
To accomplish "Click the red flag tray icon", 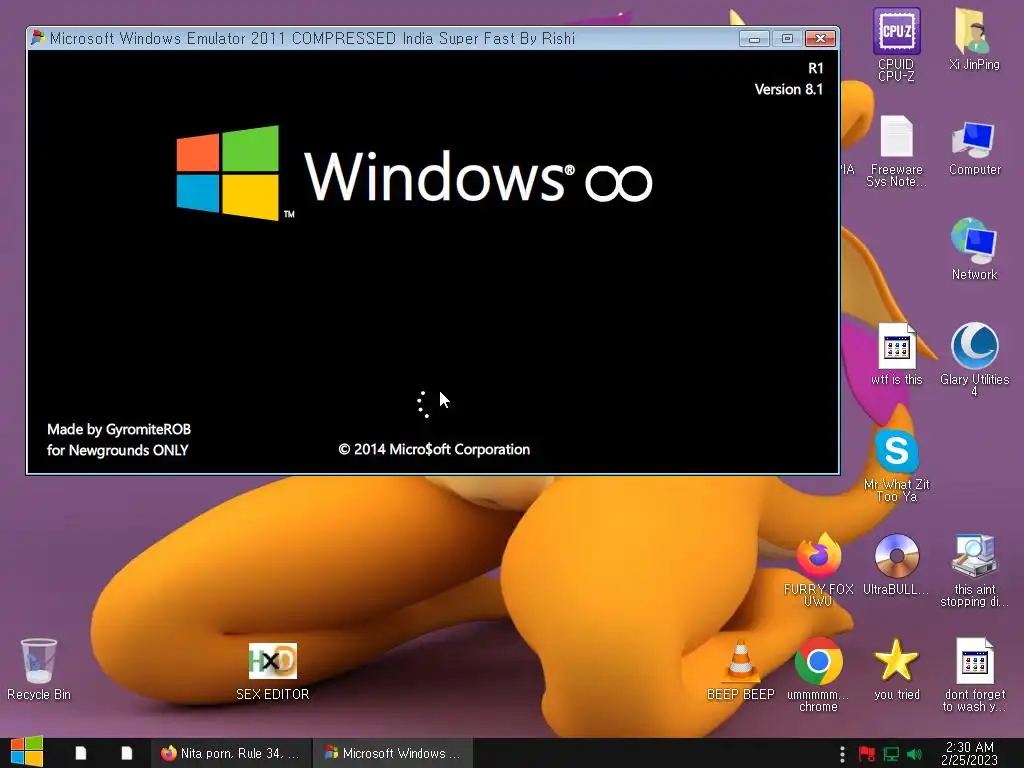I will pos(867,754).
